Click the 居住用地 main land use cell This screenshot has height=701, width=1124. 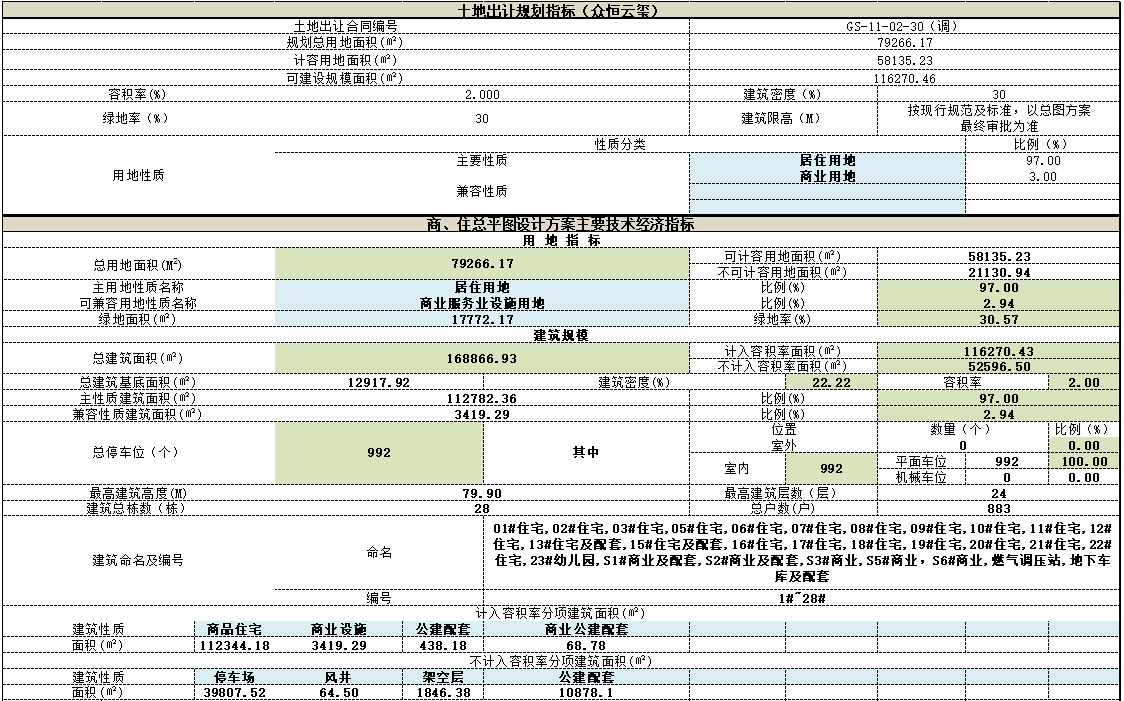pos(482,287)
